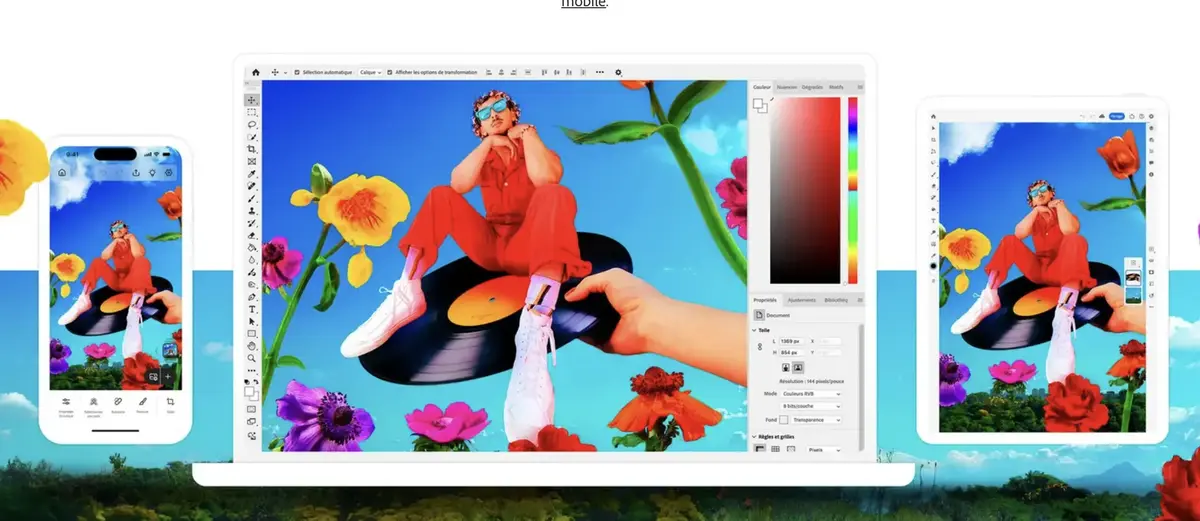
Task: Tap the crop tool on phone bottom bar
Action: click(170, 402)
